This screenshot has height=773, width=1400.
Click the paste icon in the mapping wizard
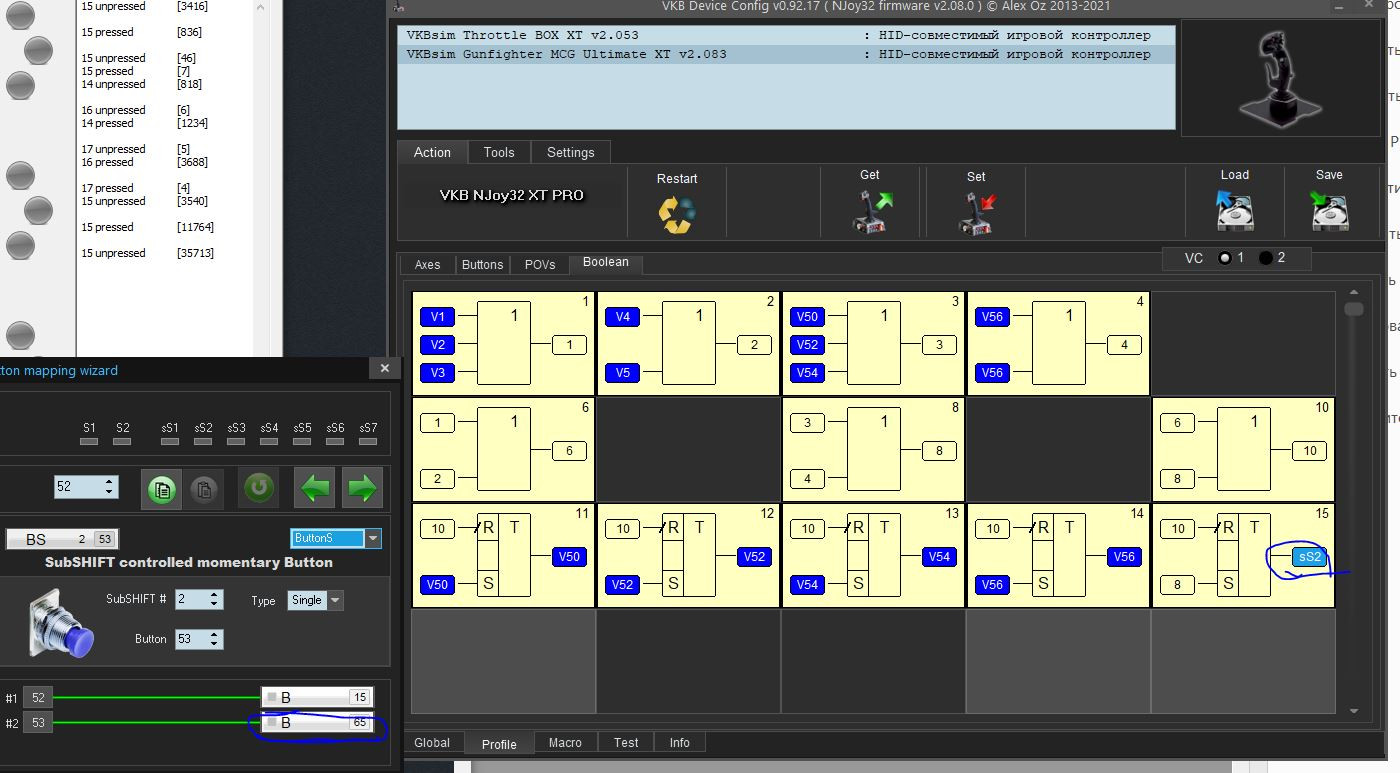pyautogui.click(x=204, y=489)
